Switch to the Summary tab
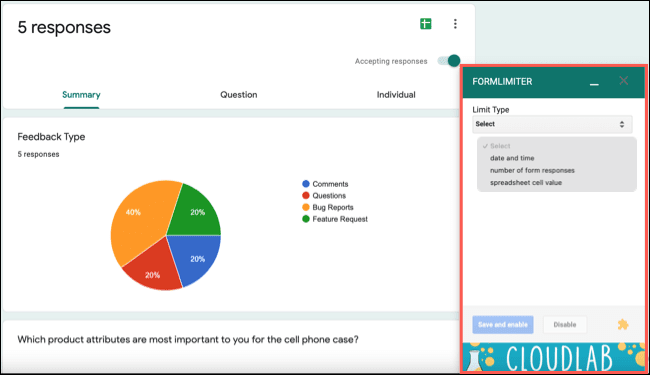Viewport: 650px width, 375px height. [x=81, y=95]
